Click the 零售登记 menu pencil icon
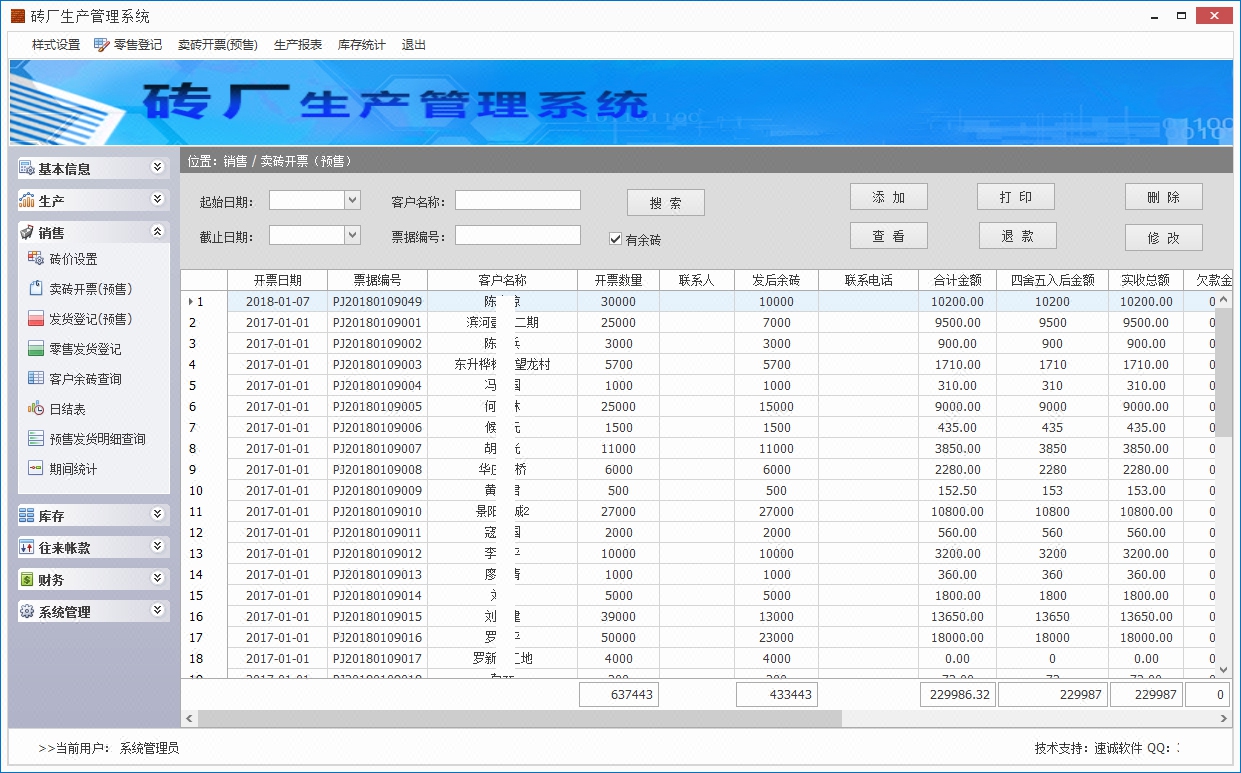Viewport: 1241px width, 773px height. (x=102, y=44)
